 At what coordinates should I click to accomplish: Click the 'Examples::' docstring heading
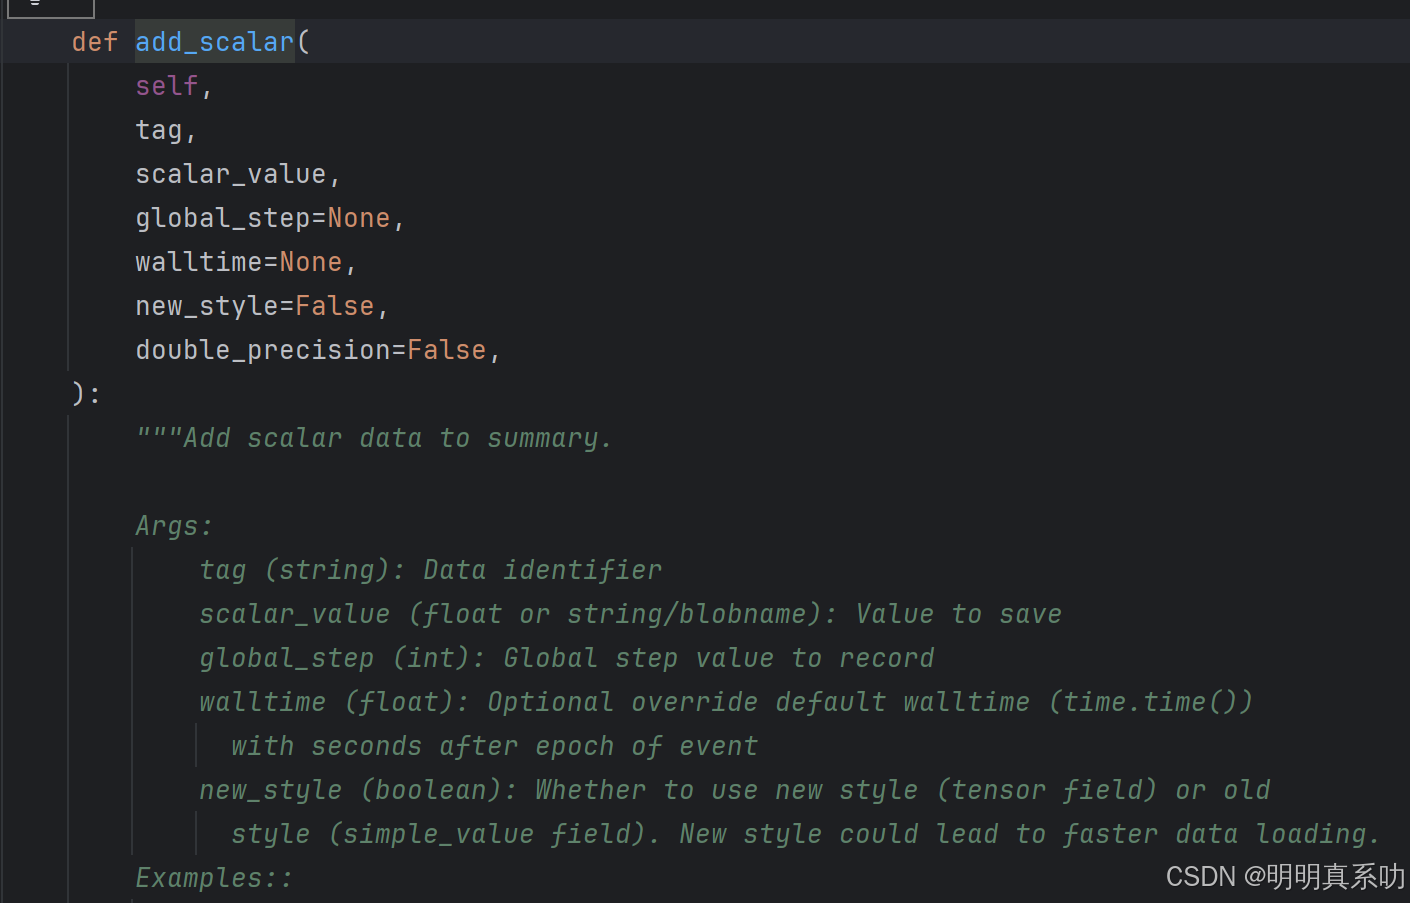(x=214, y=878)
